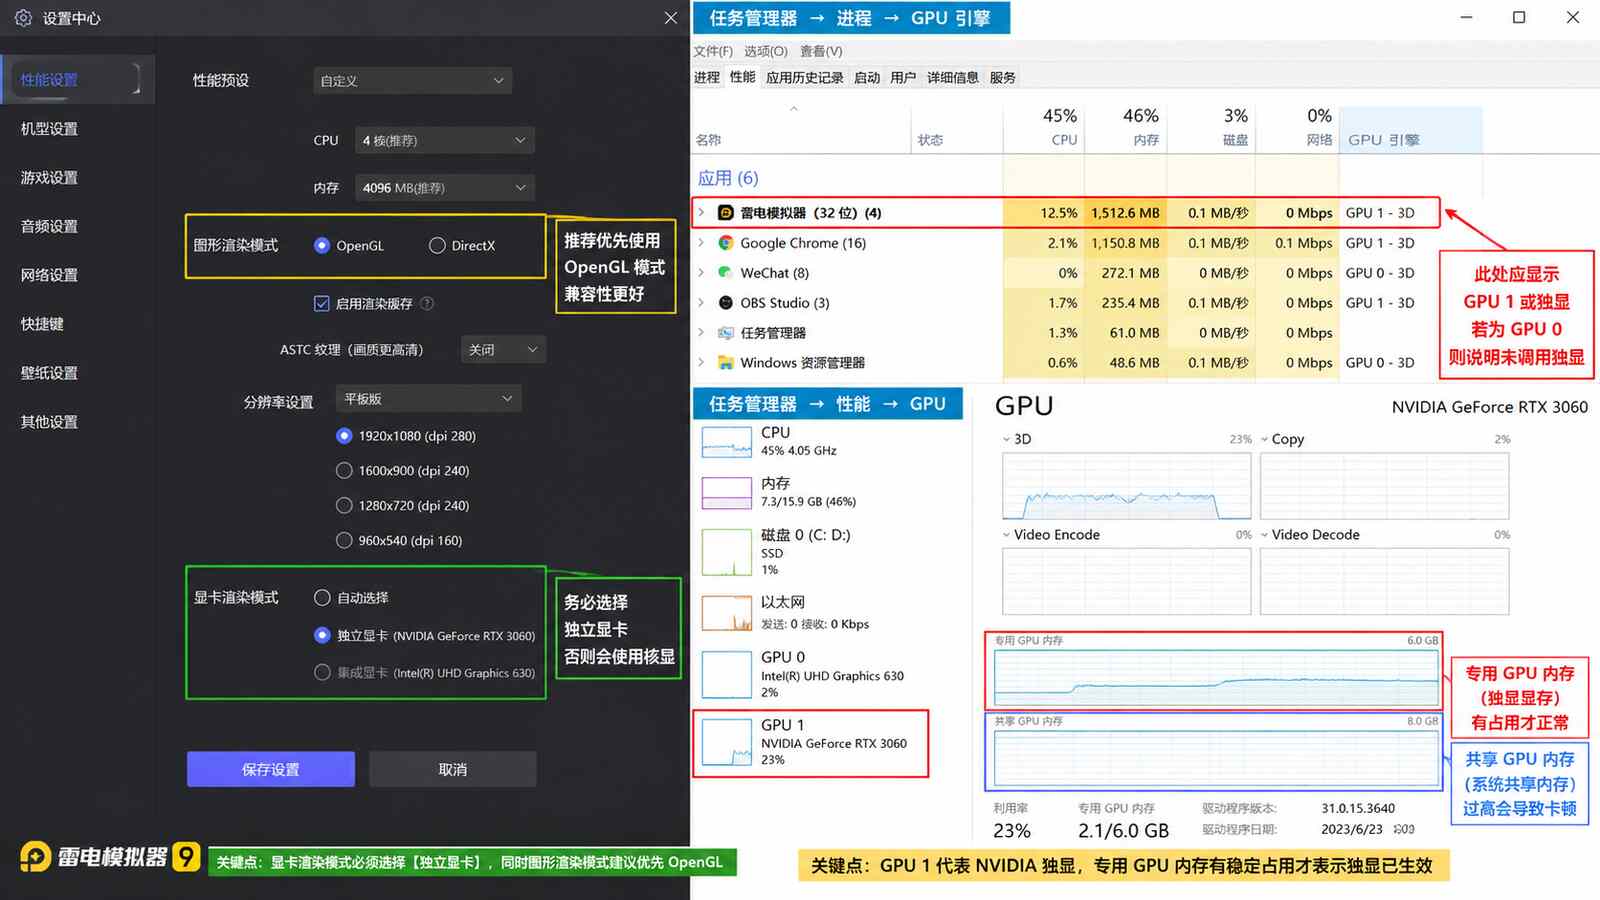Viewport: 1600px width, 900px height.
Task: Open the 内存 4096 MB dropdown
Action: tap(445, 188)
